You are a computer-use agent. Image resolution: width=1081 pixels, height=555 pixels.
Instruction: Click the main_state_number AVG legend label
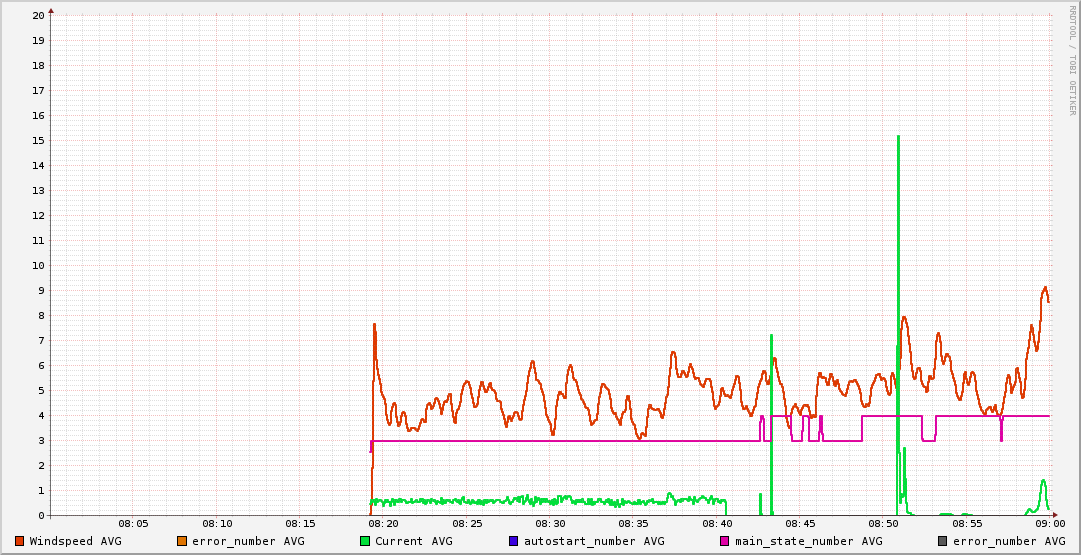click(x=808, y=541)
